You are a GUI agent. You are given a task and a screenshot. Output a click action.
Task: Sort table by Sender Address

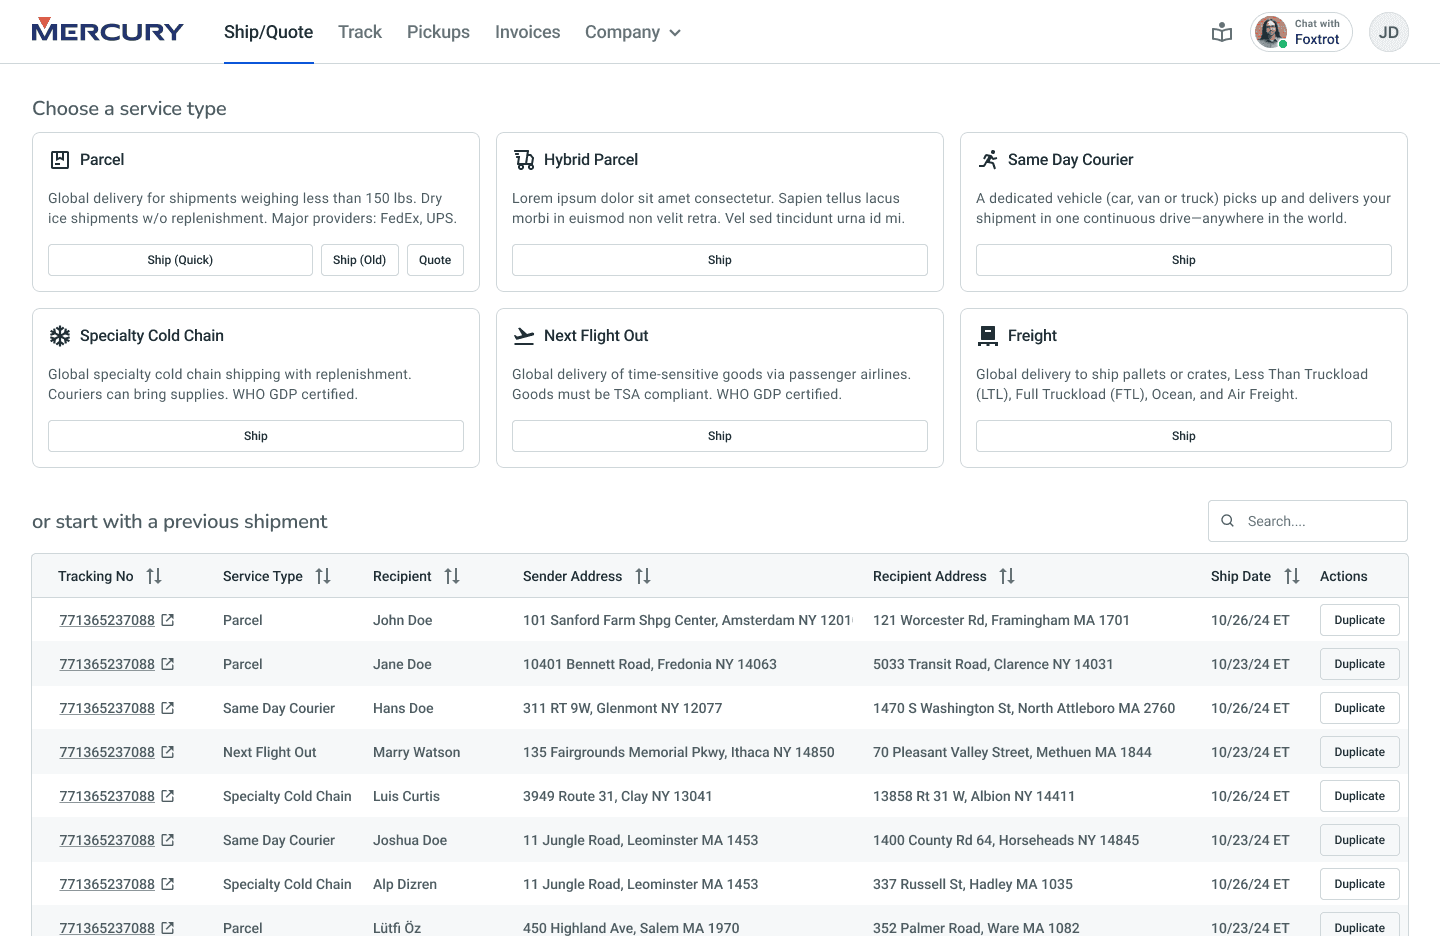(643, 576)
